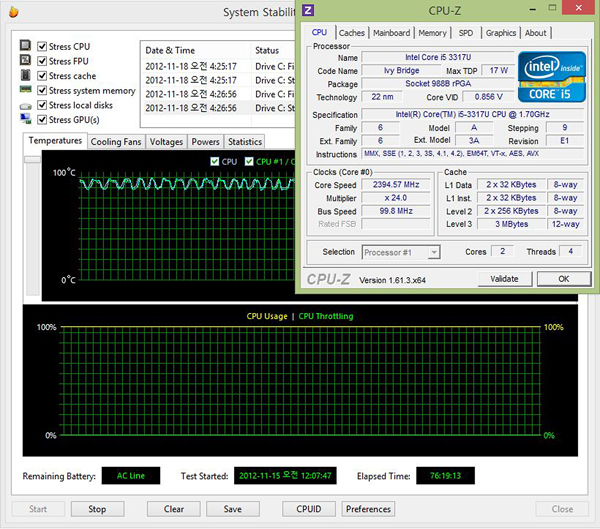Click the Stress local disks drive icon
This screenshot has height=529, width=600.
(x=26, y=106)
